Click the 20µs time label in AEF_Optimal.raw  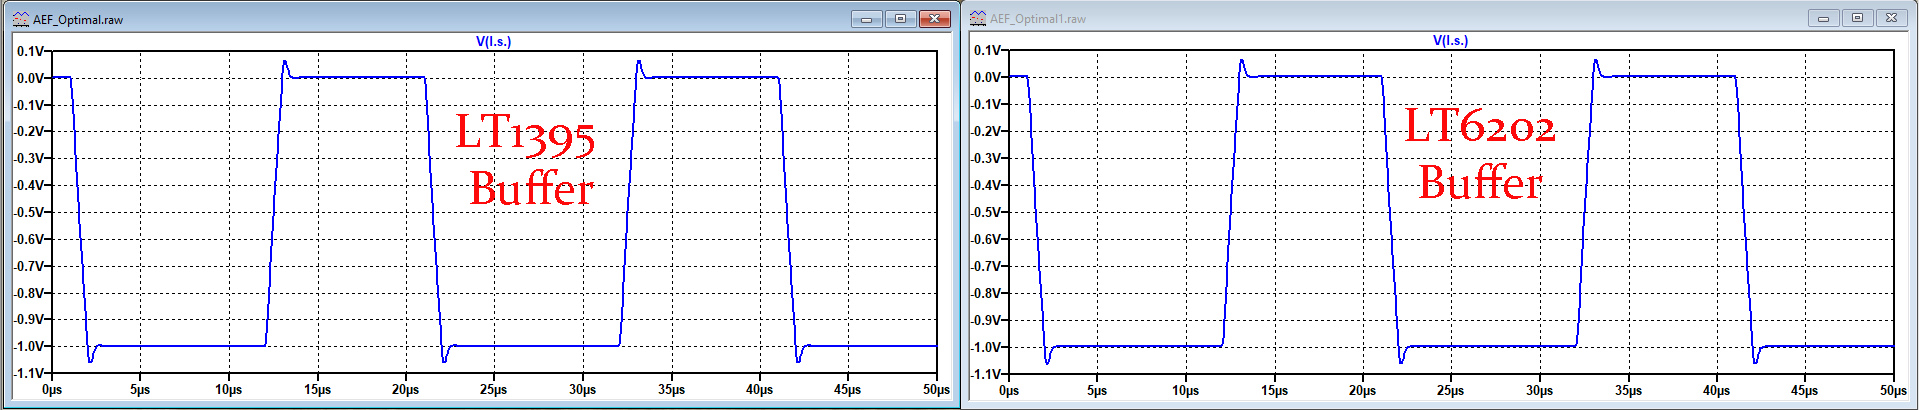(x=405, y=390)
